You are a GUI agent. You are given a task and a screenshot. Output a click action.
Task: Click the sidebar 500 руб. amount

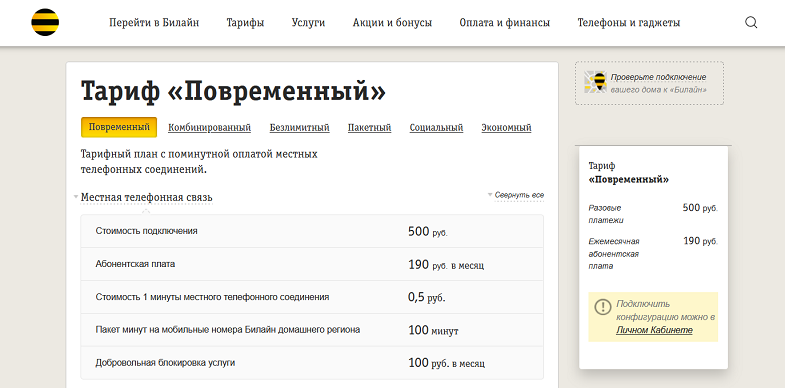(700, 208)
